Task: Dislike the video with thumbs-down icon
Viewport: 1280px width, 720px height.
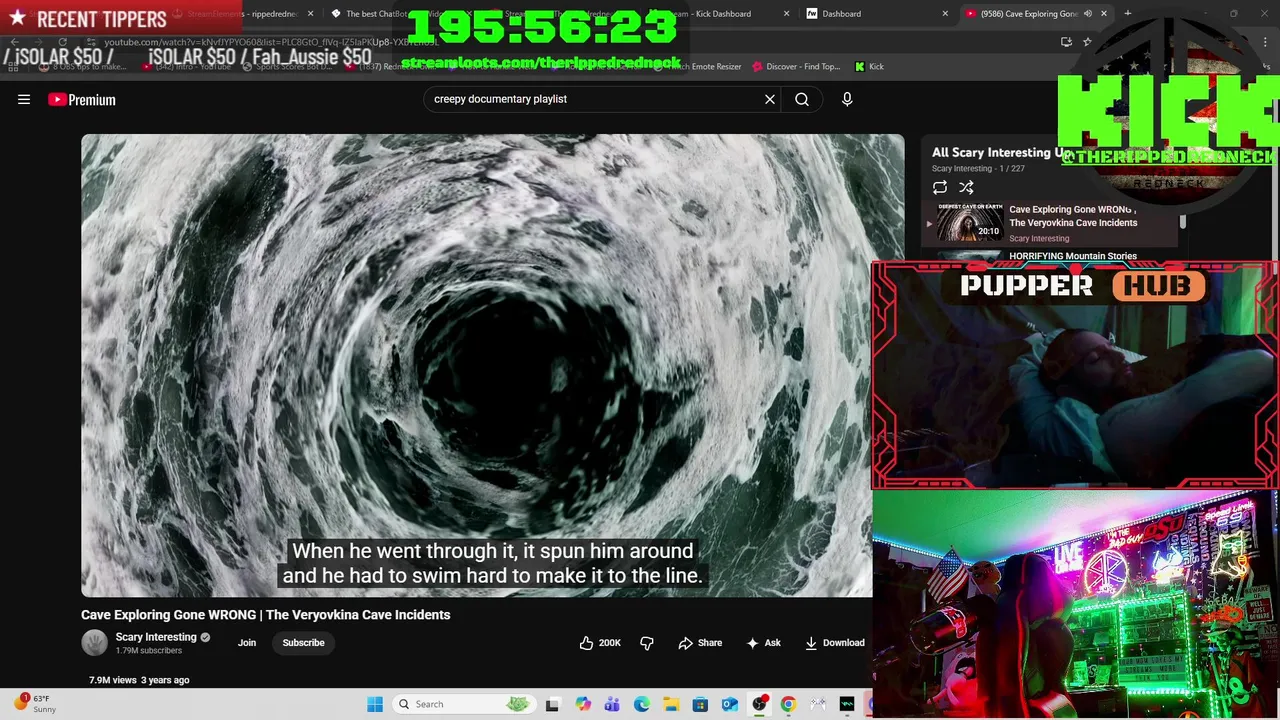Action: click(x=647, y=643)
